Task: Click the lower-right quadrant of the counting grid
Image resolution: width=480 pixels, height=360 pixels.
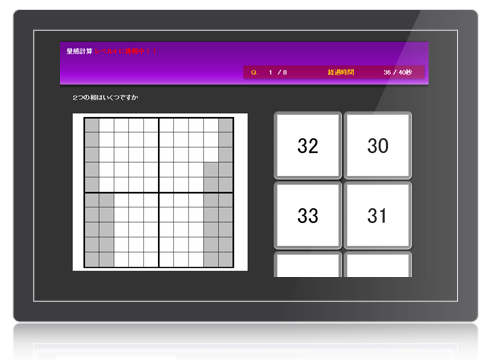Action: [x=196, y=230]
